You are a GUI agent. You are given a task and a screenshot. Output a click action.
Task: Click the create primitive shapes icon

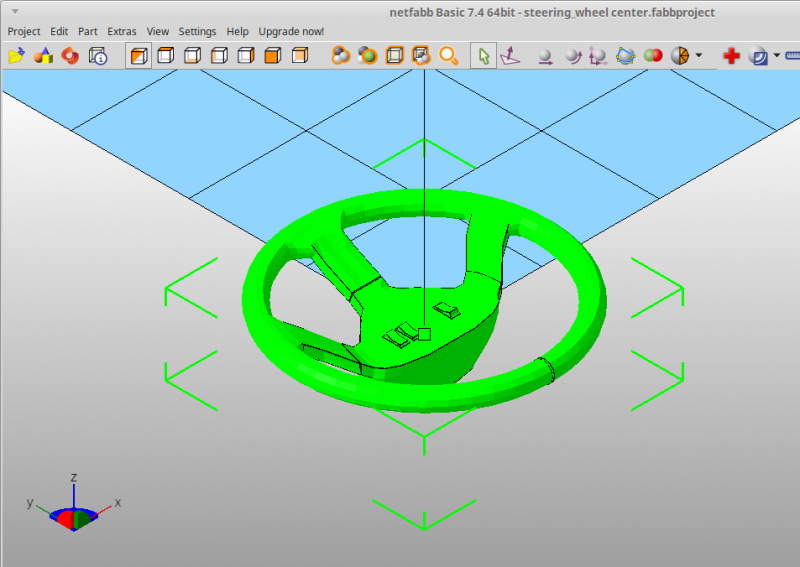click(43, 56)
